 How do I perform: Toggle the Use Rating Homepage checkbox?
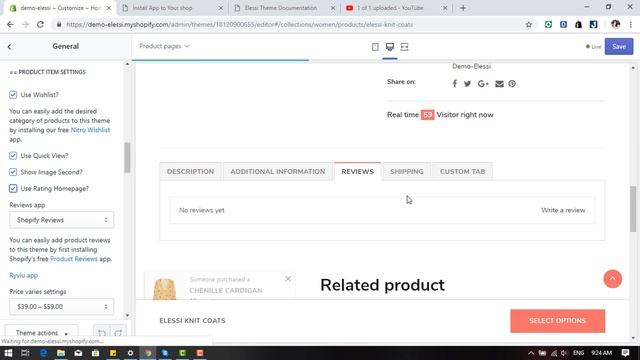click(x=13, y=189)
